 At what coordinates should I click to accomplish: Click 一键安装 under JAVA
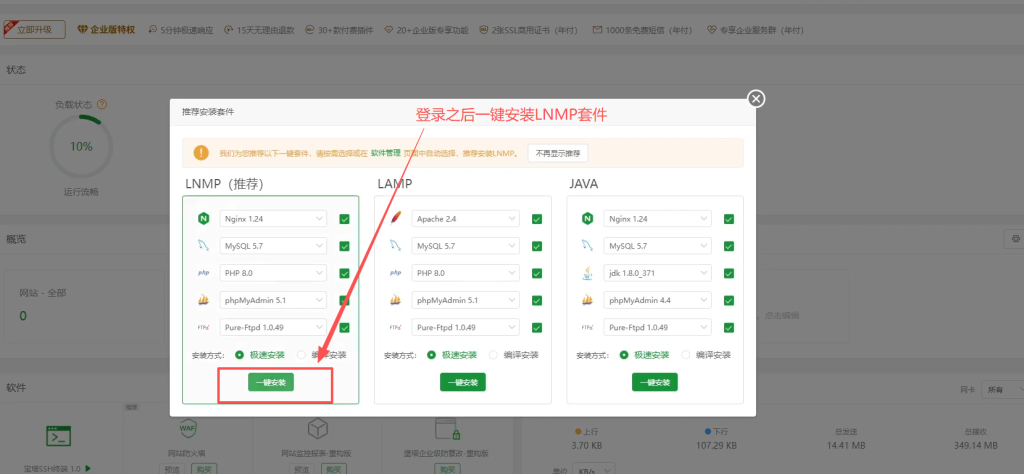[654, 383]
